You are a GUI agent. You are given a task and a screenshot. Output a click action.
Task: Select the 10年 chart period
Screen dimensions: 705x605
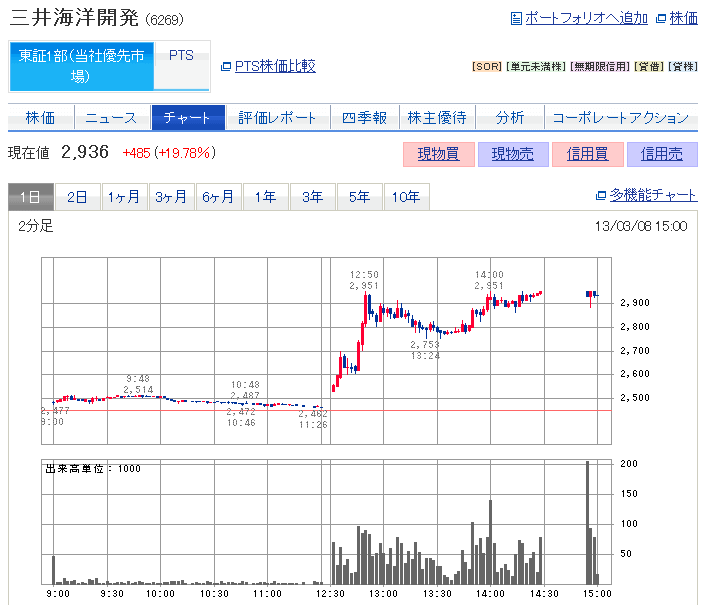coord(406,197)
